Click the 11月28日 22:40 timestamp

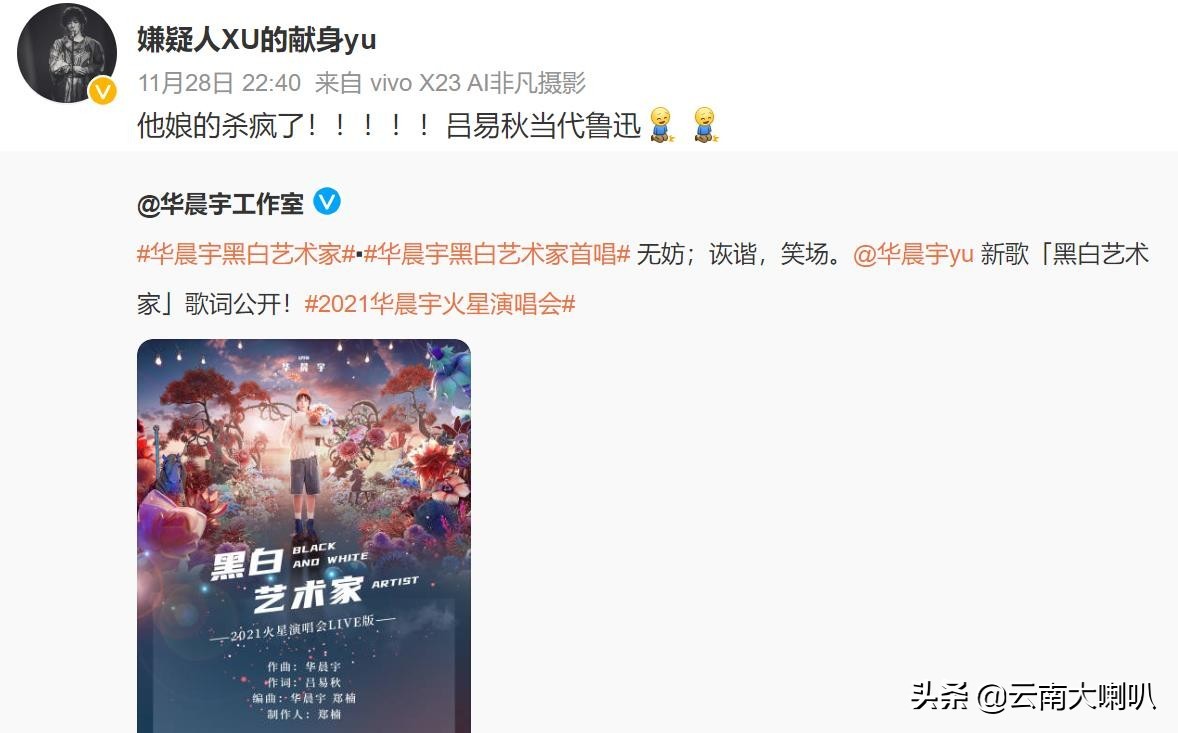[x=219, y=83]
